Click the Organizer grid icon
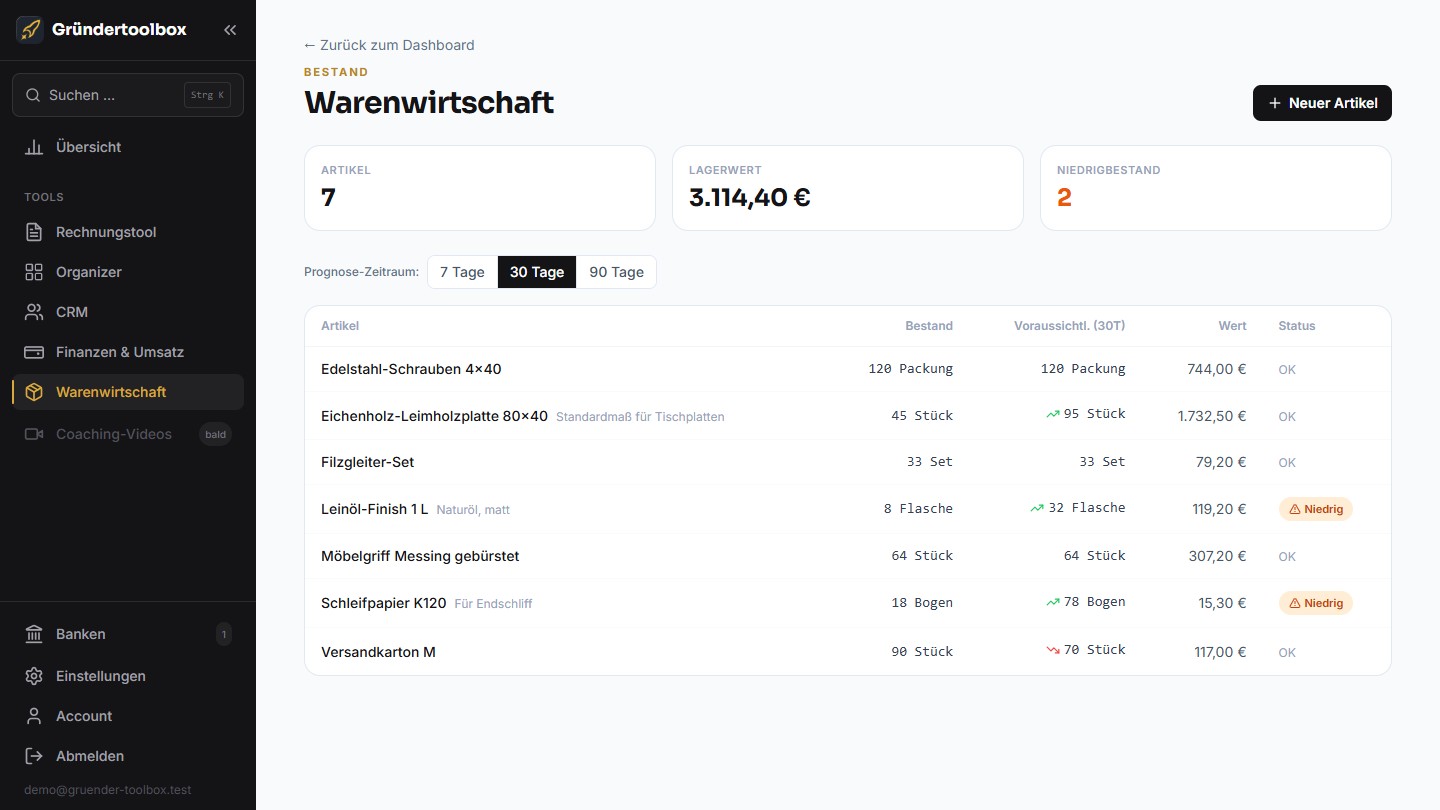 pyautogui.click(x=34, y=272)
